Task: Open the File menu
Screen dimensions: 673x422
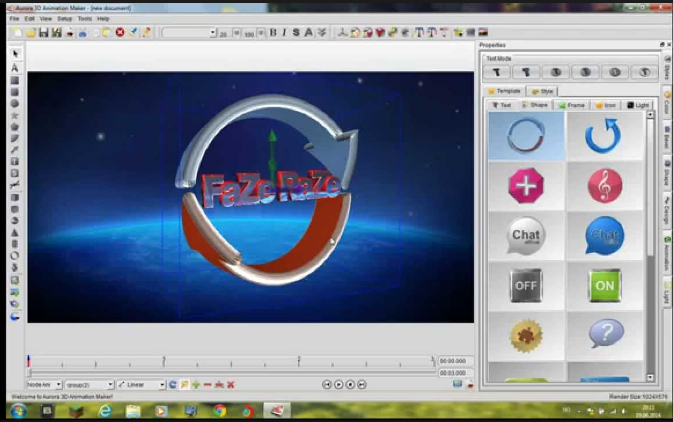Action: (14, 19)
